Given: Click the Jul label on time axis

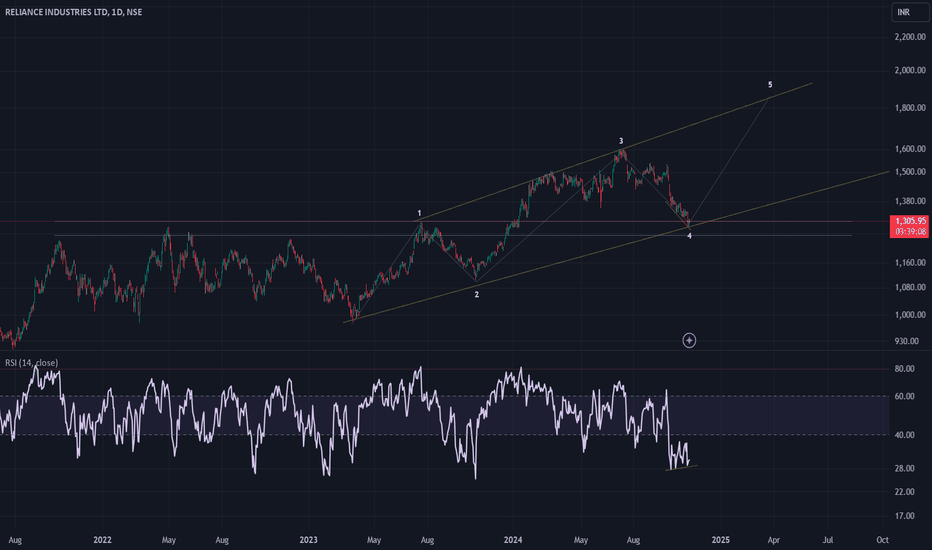Looking at the screenshot, I should [827, 540].
